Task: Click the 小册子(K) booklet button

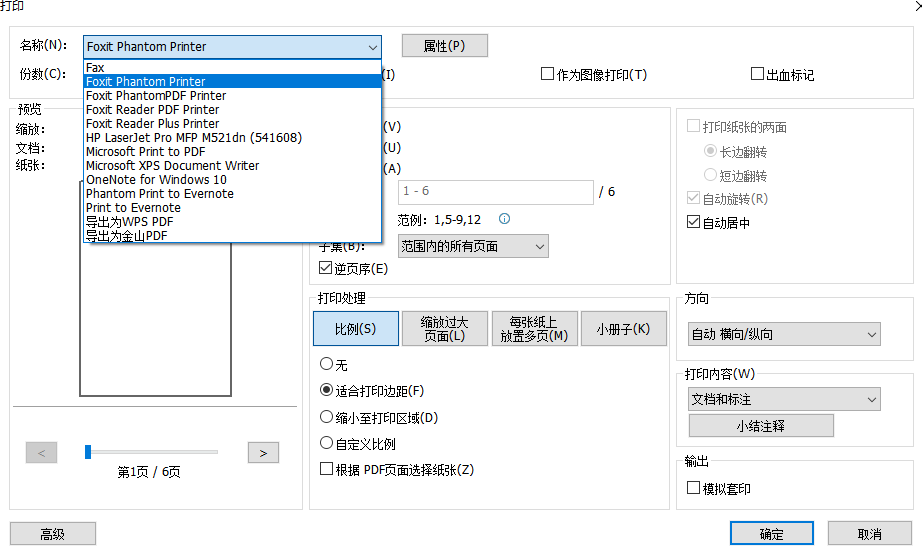Action: [x=623, y=329]
